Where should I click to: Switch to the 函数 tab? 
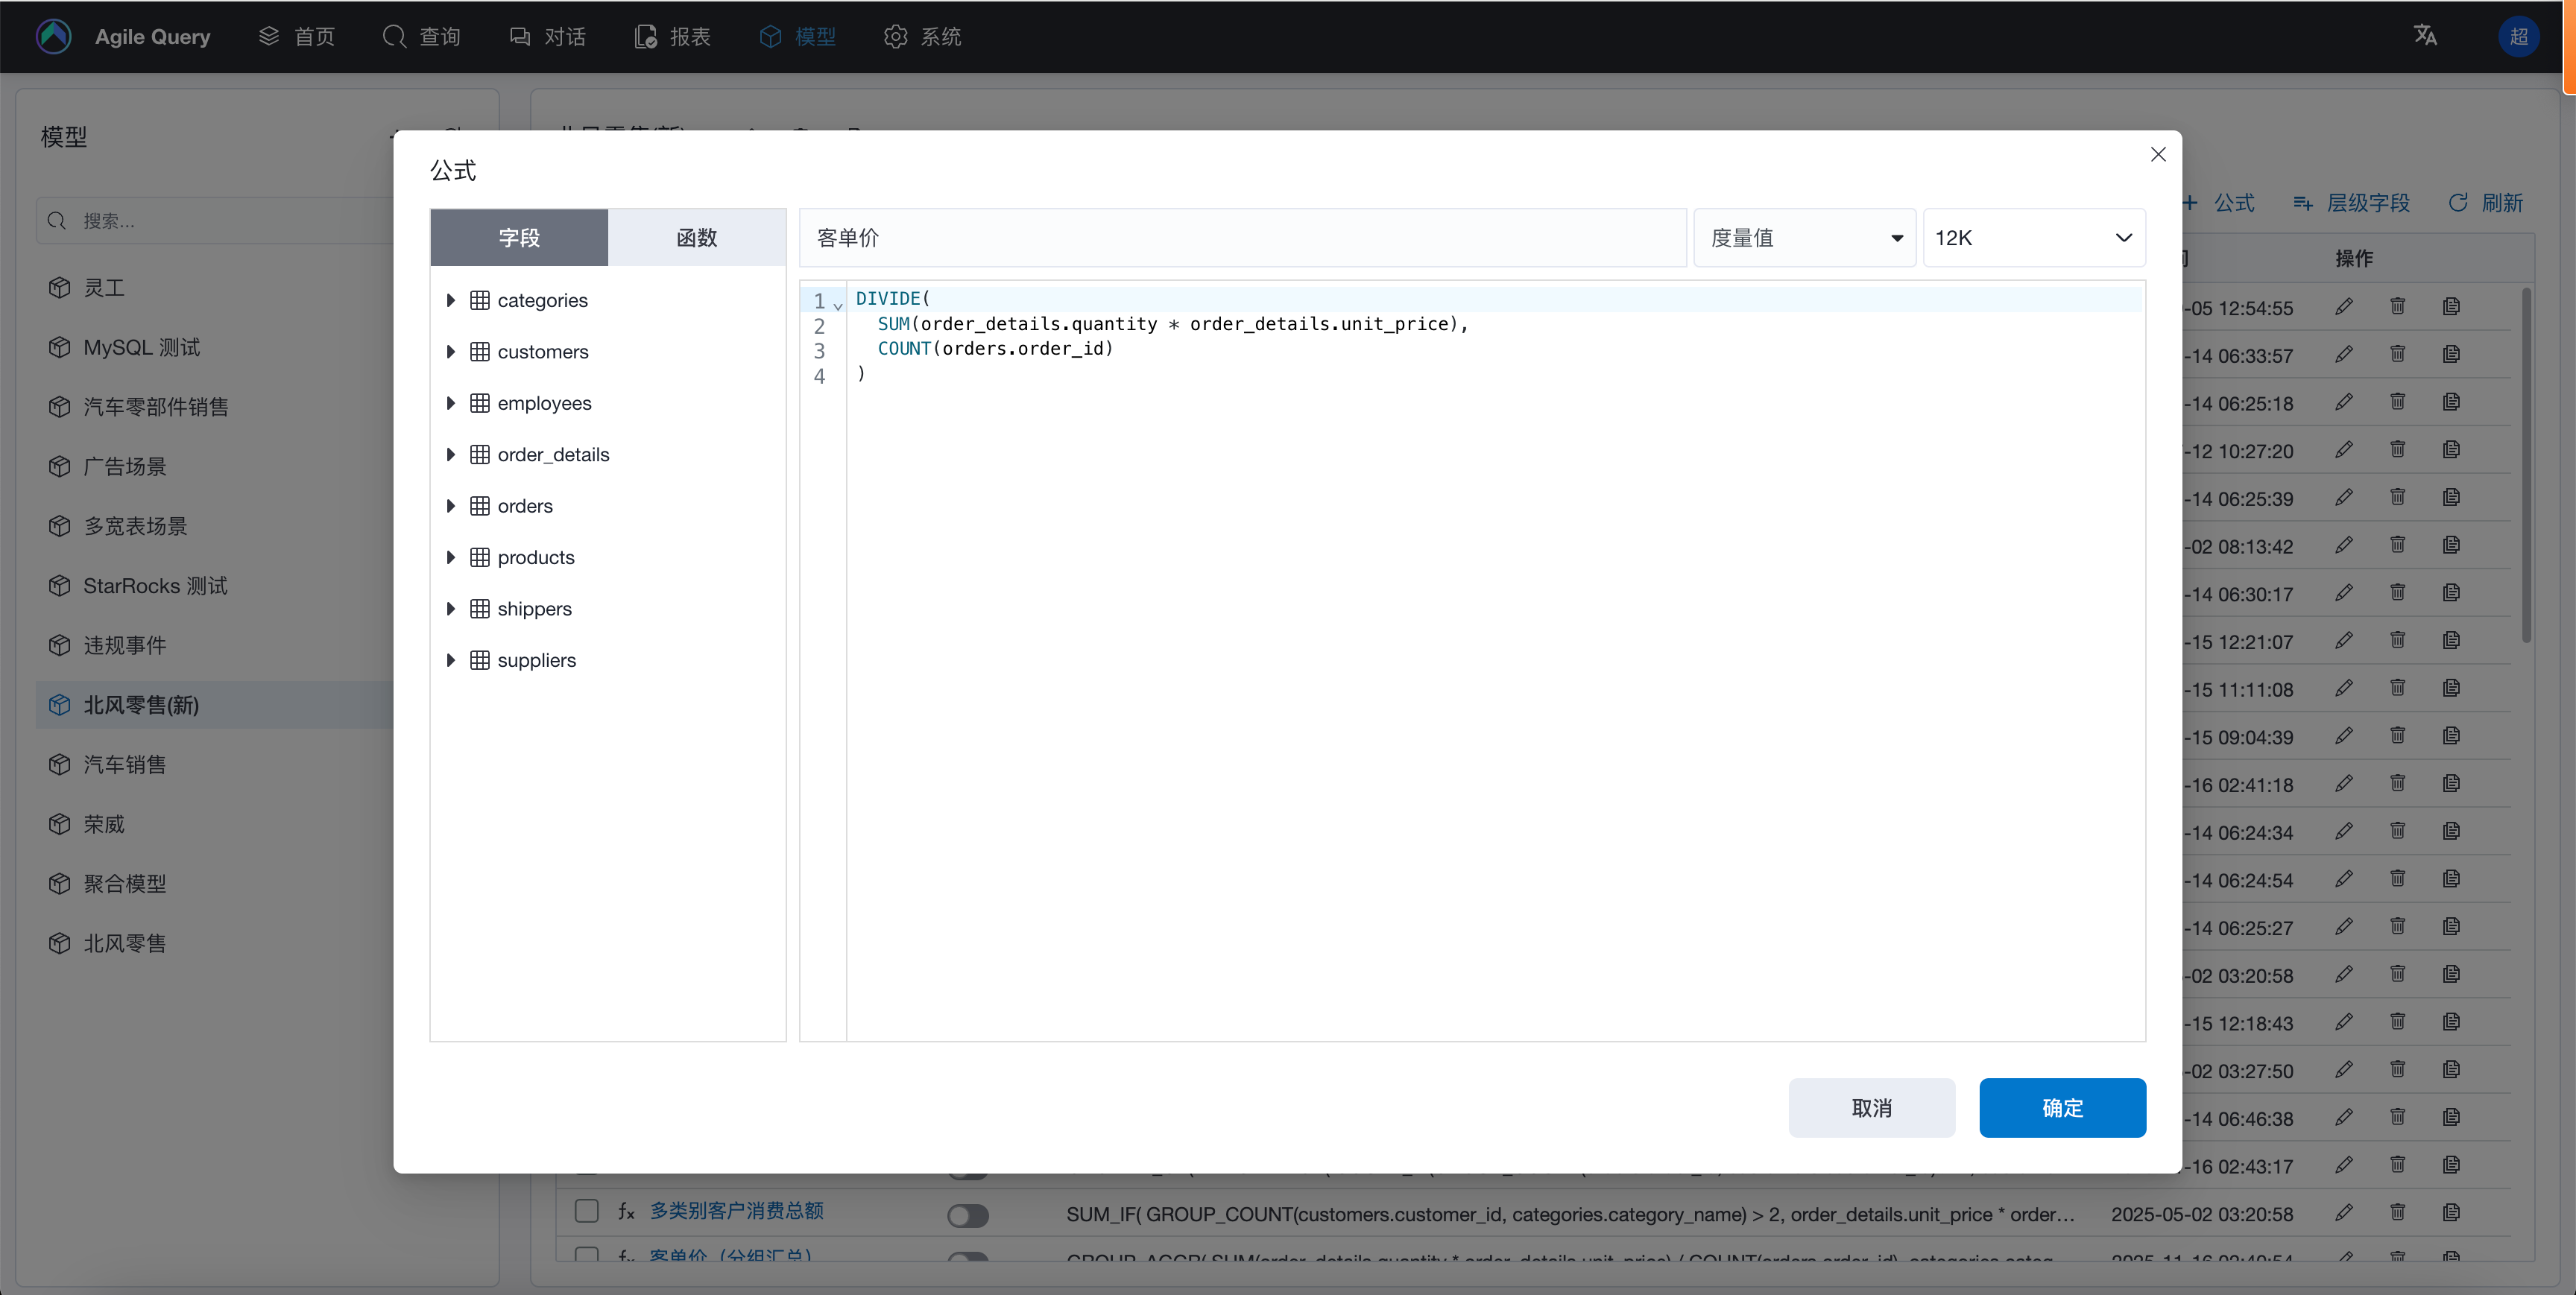697,238
